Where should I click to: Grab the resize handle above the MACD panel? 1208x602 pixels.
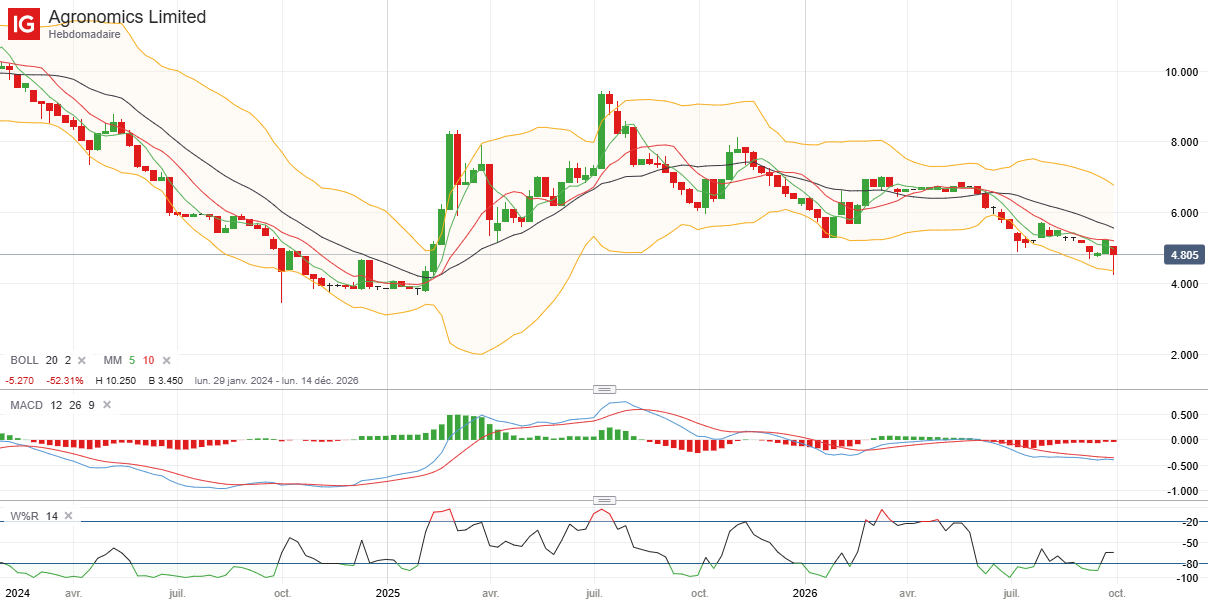[603, 389]
